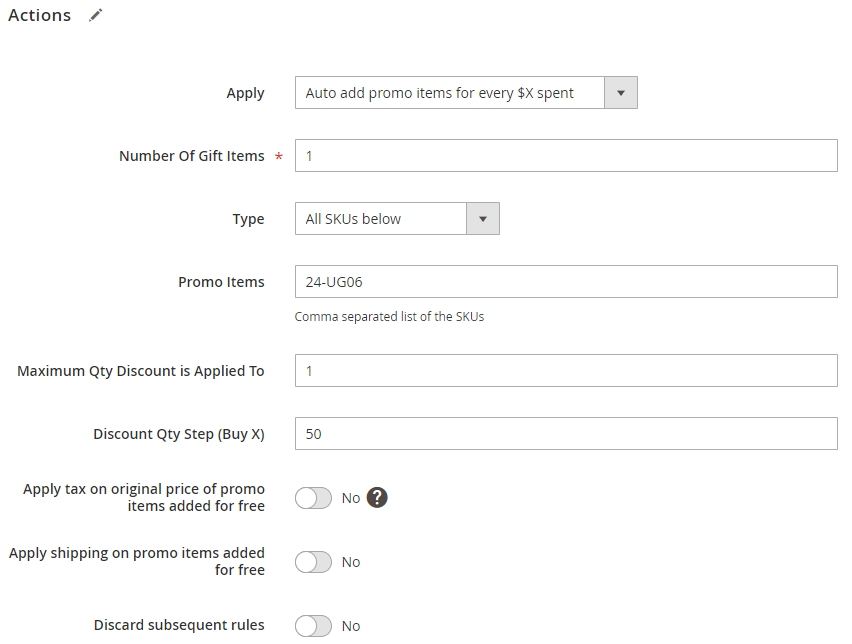852x644 pixels.
Task: Open the Type dropdown
Action: click(397, 219)
